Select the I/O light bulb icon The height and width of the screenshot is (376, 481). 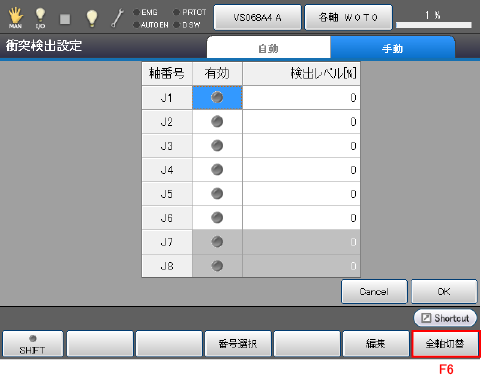(40, 17)
